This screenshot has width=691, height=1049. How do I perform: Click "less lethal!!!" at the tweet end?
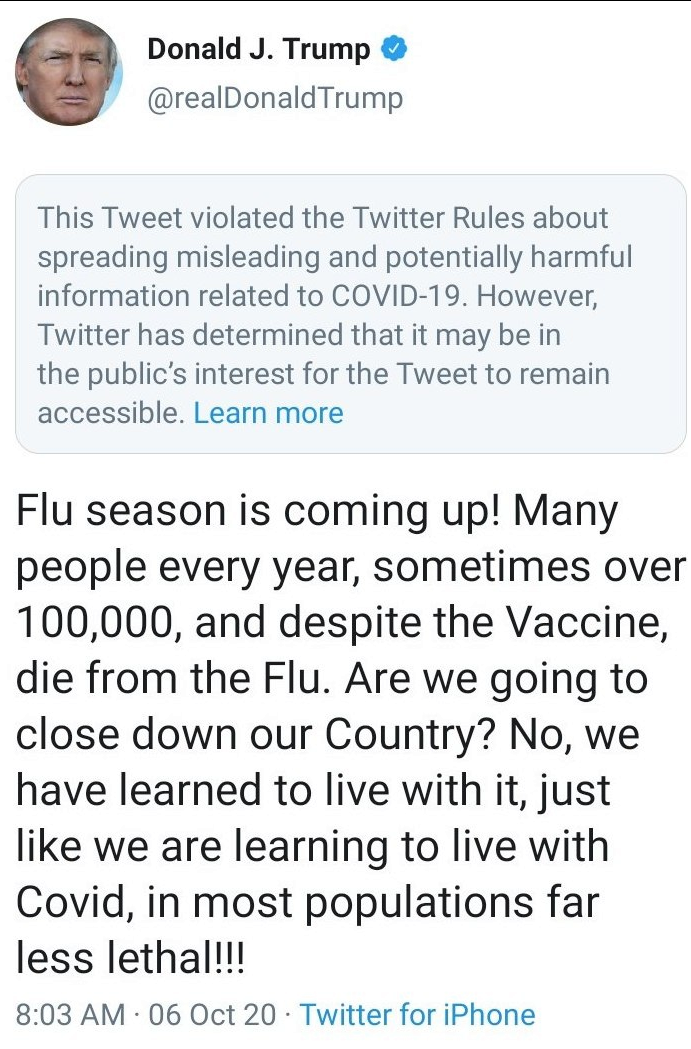point(132,958)
